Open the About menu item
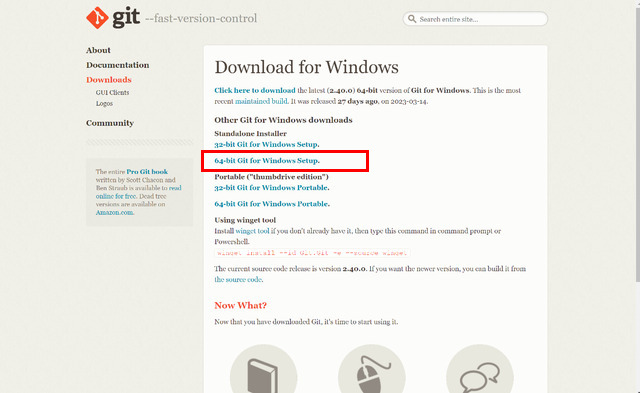This screenshot has height=393, width=640. click(x=98, y=50)
